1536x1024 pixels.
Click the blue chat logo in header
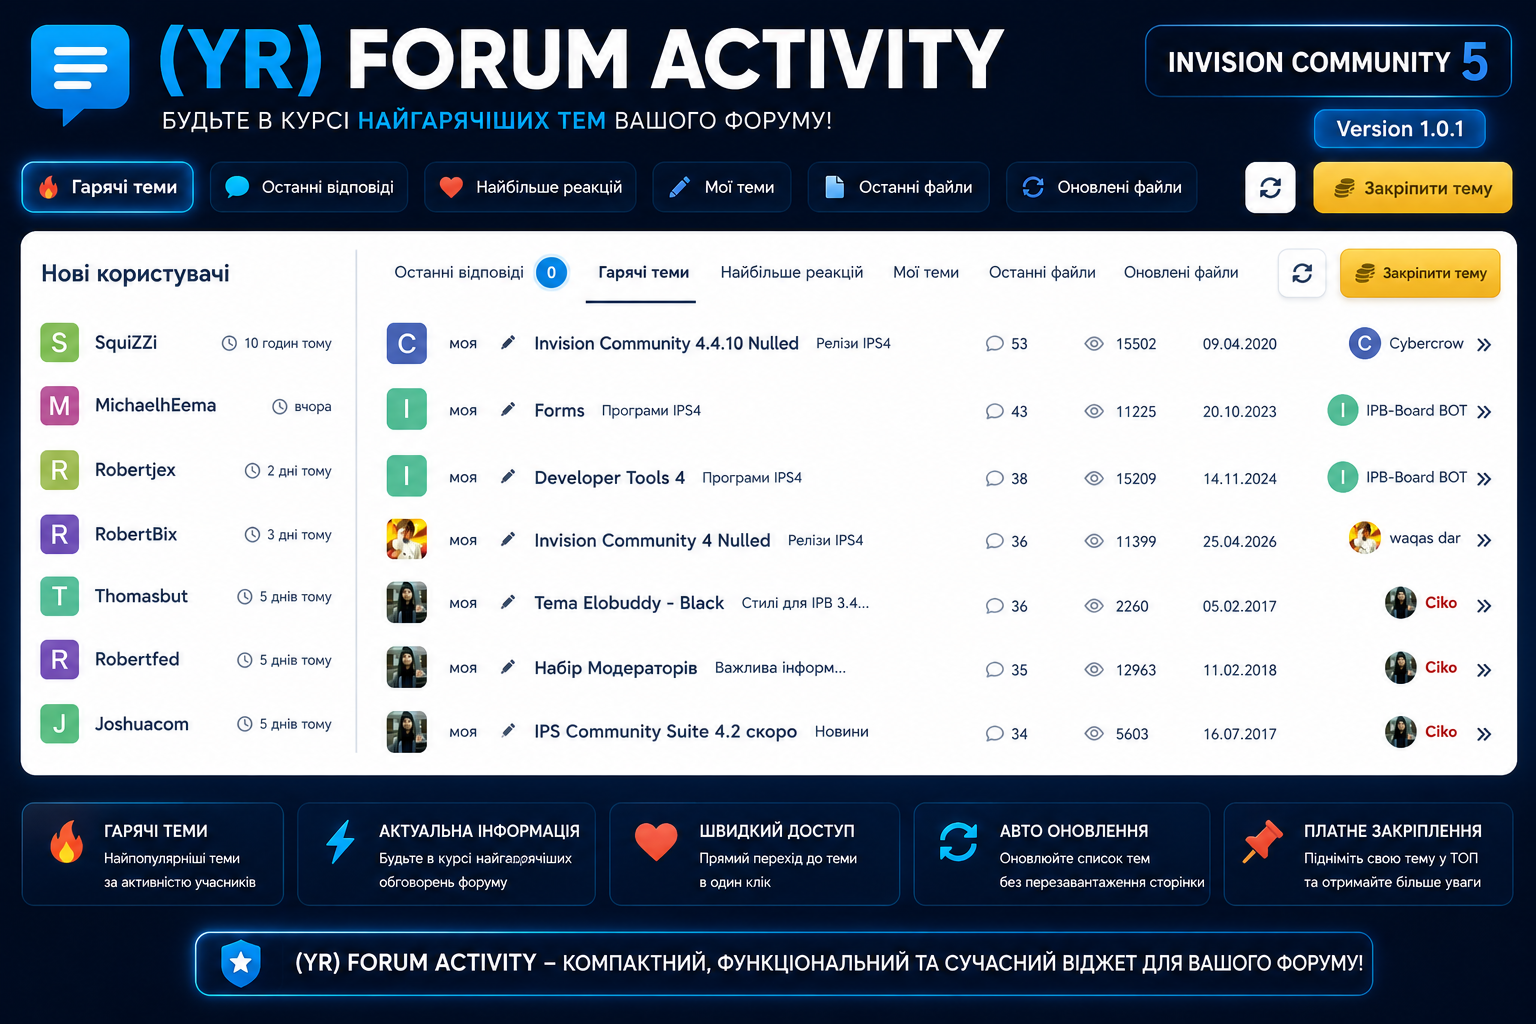80,73
